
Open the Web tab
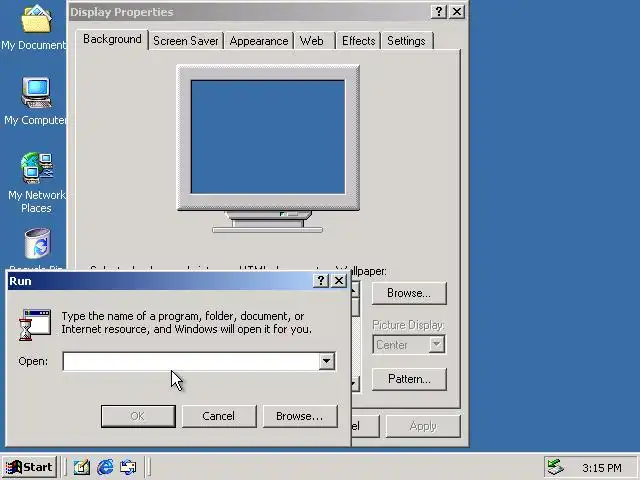(x=314, y=41)
